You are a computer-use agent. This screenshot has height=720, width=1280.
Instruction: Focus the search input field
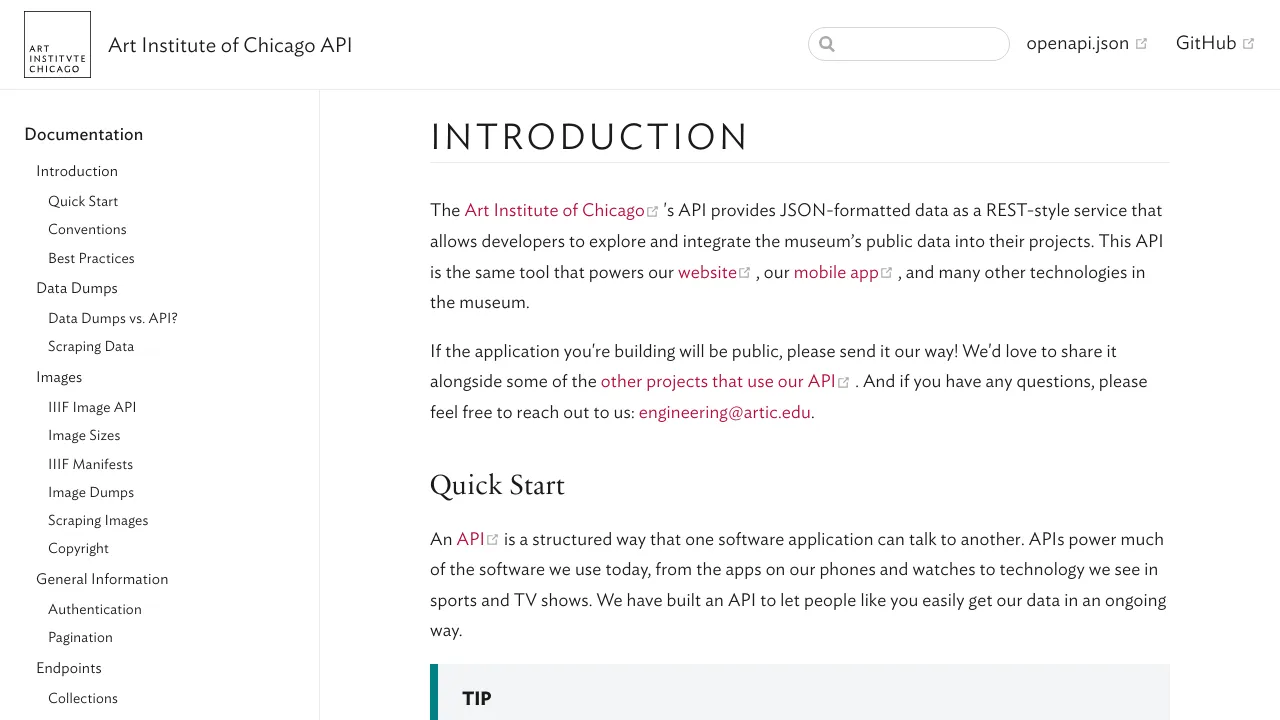(x=909, y=44)
